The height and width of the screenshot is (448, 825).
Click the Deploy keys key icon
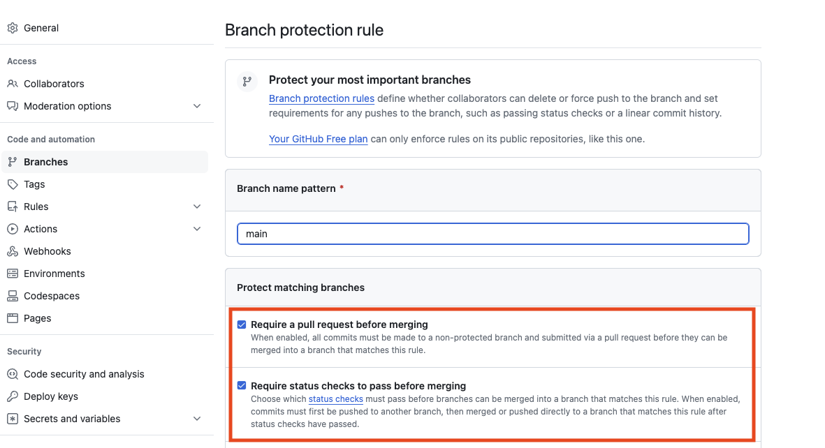tap(13, 396)
